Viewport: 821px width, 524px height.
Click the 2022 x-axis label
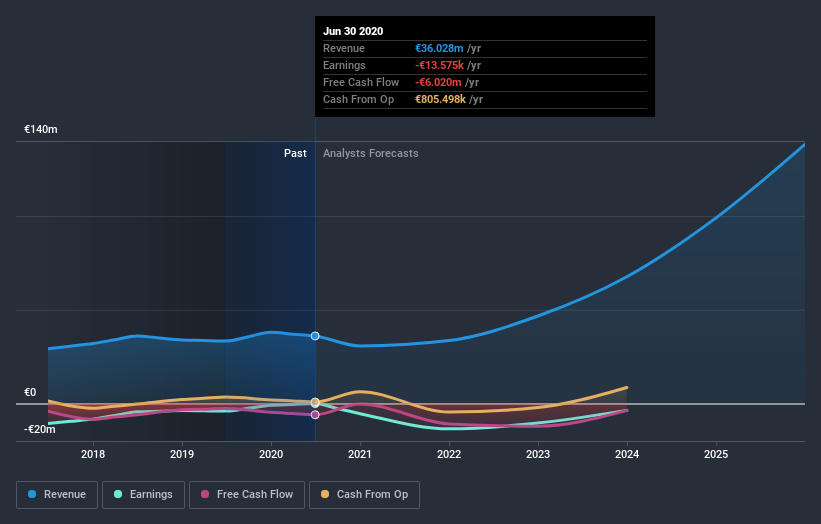pyautogui.click(x=449, y=454)
